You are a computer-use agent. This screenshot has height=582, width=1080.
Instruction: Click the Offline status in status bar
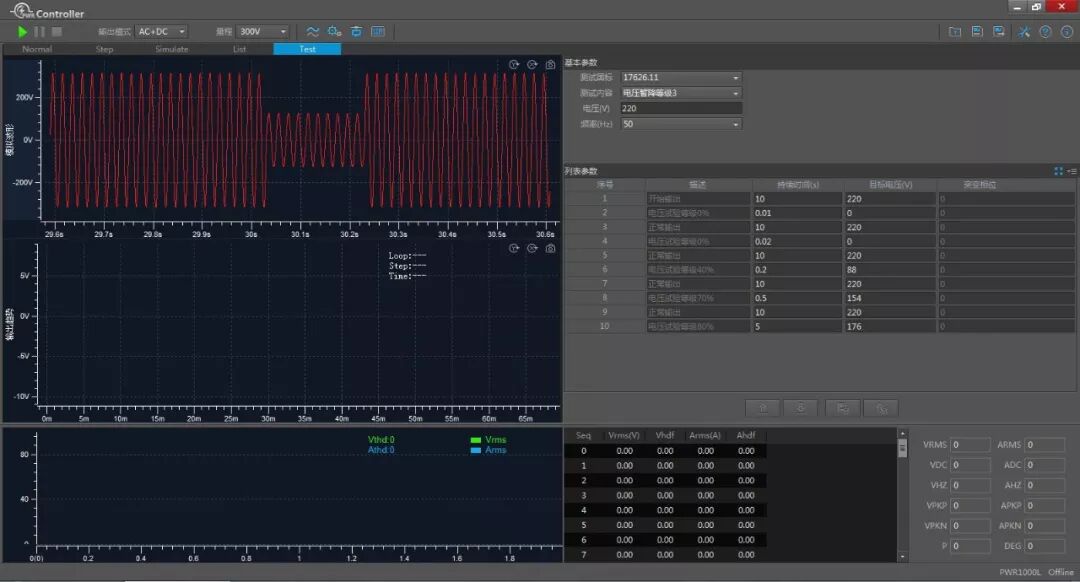(1061, 572)
